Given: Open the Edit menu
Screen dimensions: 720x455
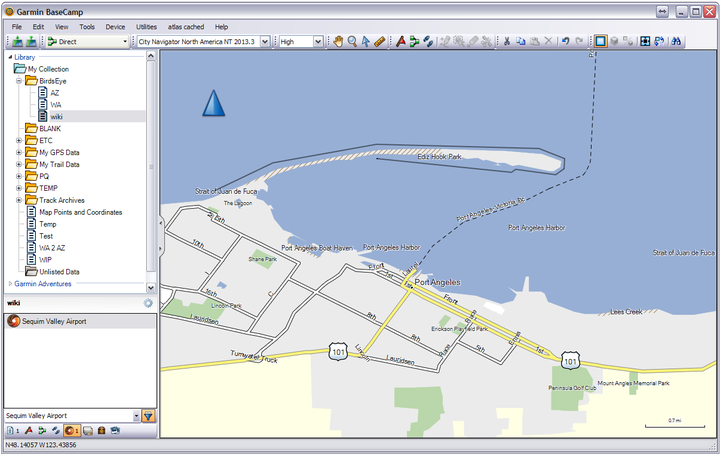Looking at the screenshot, I should 38,27.
